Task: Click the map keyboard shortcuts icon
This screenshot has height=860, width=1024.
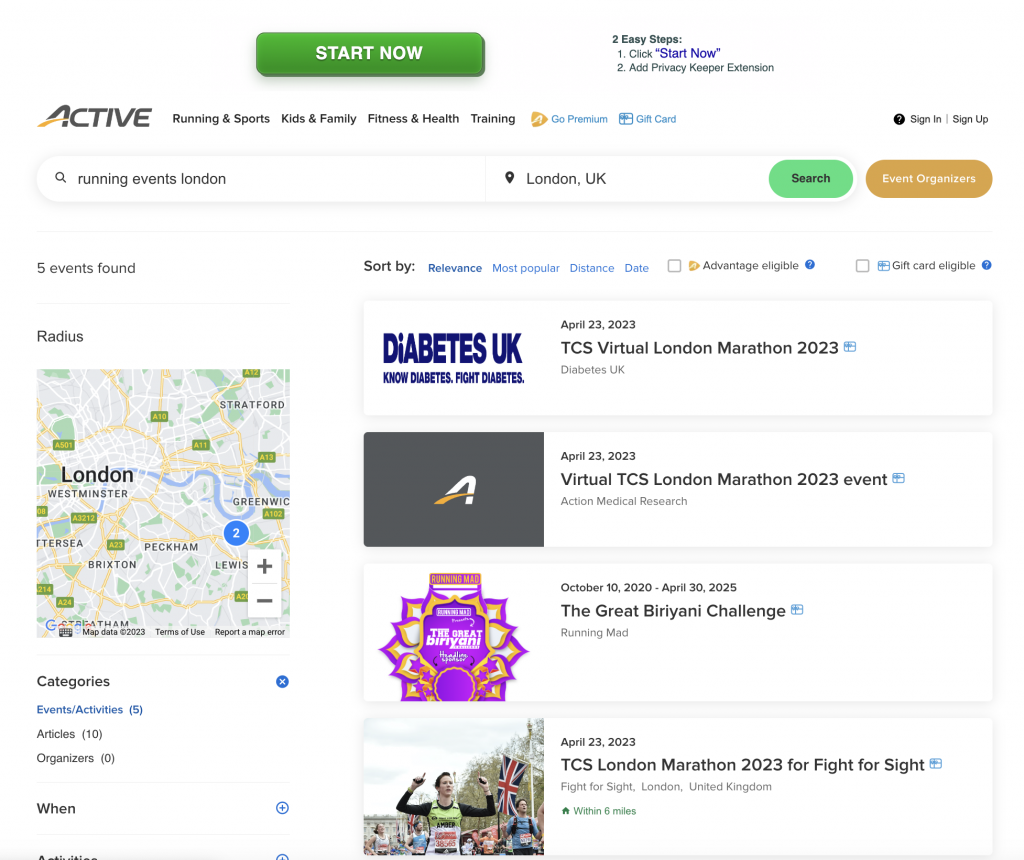Action: (x=65, y=631)
